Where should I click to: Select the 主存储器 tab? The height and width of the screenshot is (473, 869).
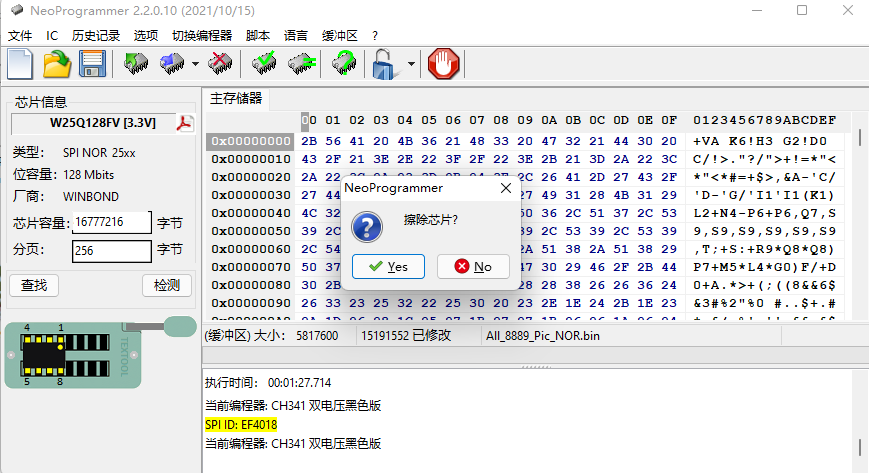click(236, 98)
